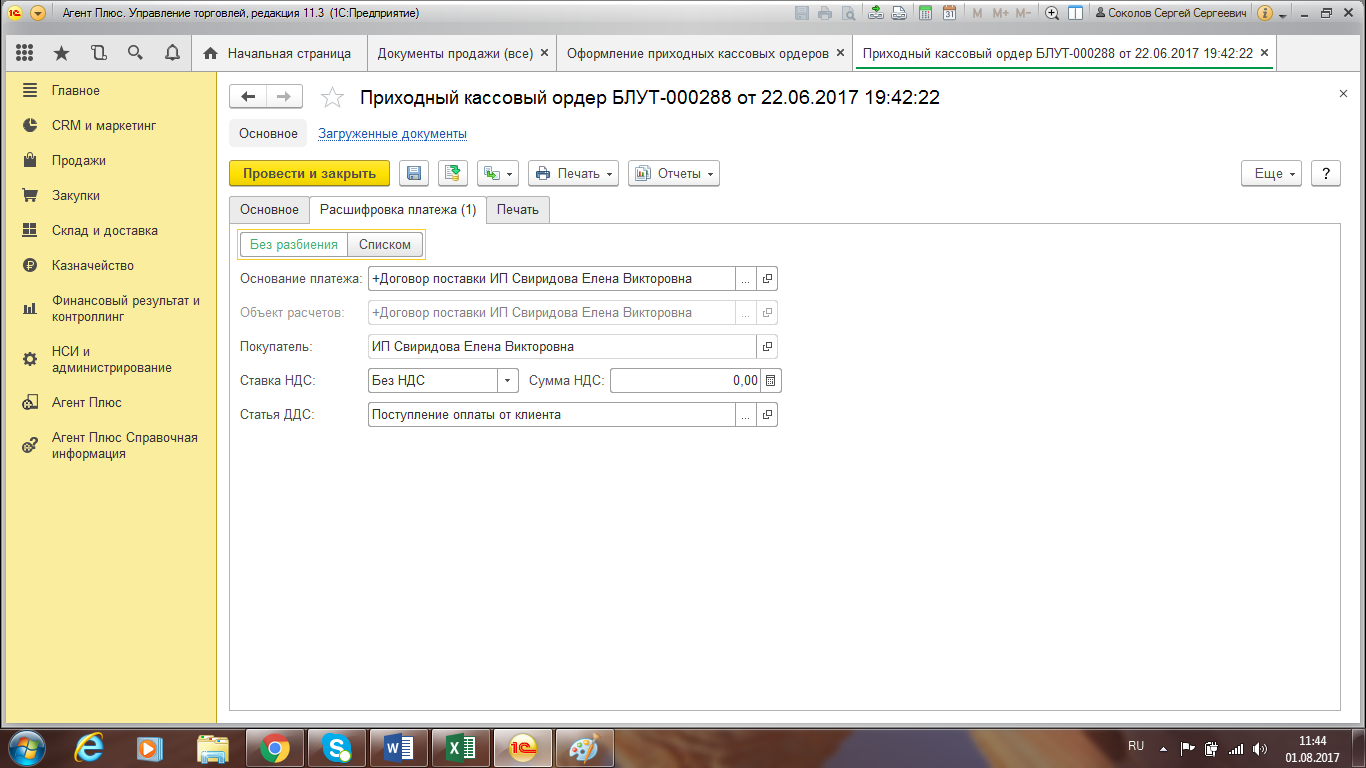Click the post document icon
1366x768 pixels.
453,173
